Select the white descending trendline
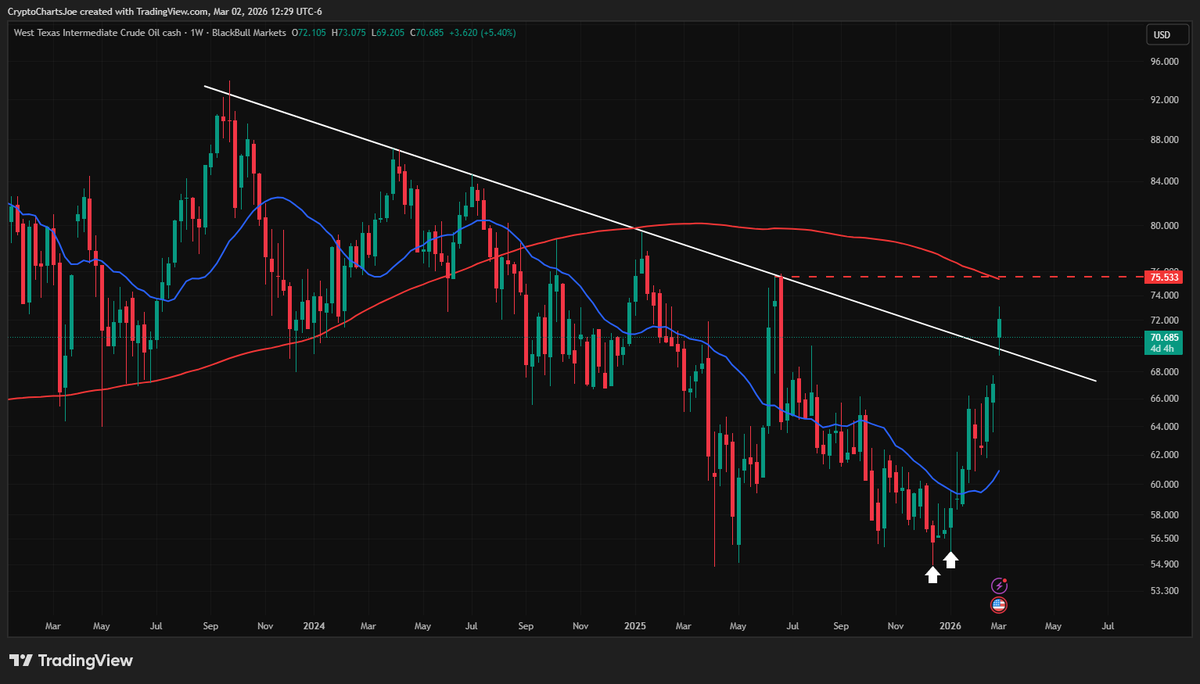1200x684 pixels. click(650, 233)
